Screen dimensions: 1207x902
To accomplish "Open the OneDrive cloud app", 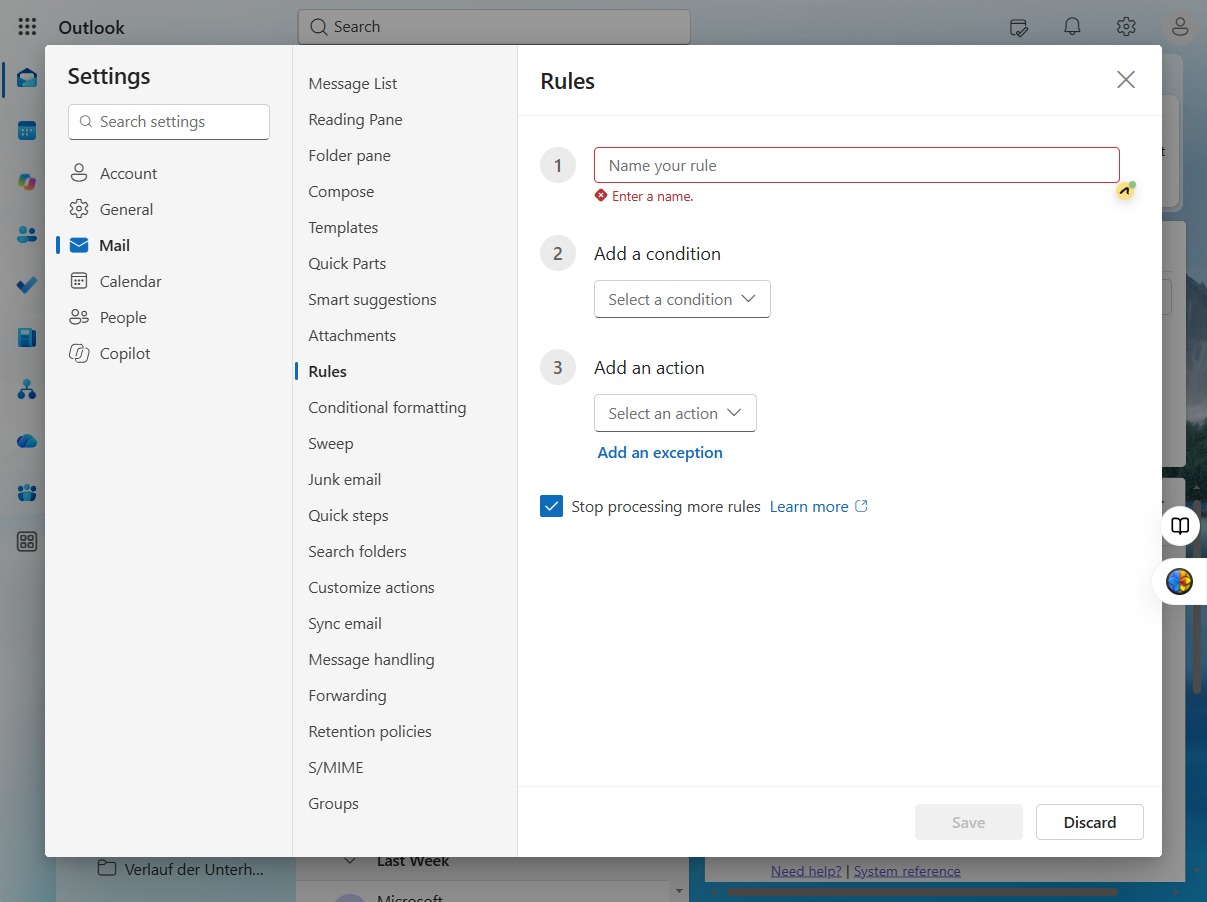I will (27, 441).
